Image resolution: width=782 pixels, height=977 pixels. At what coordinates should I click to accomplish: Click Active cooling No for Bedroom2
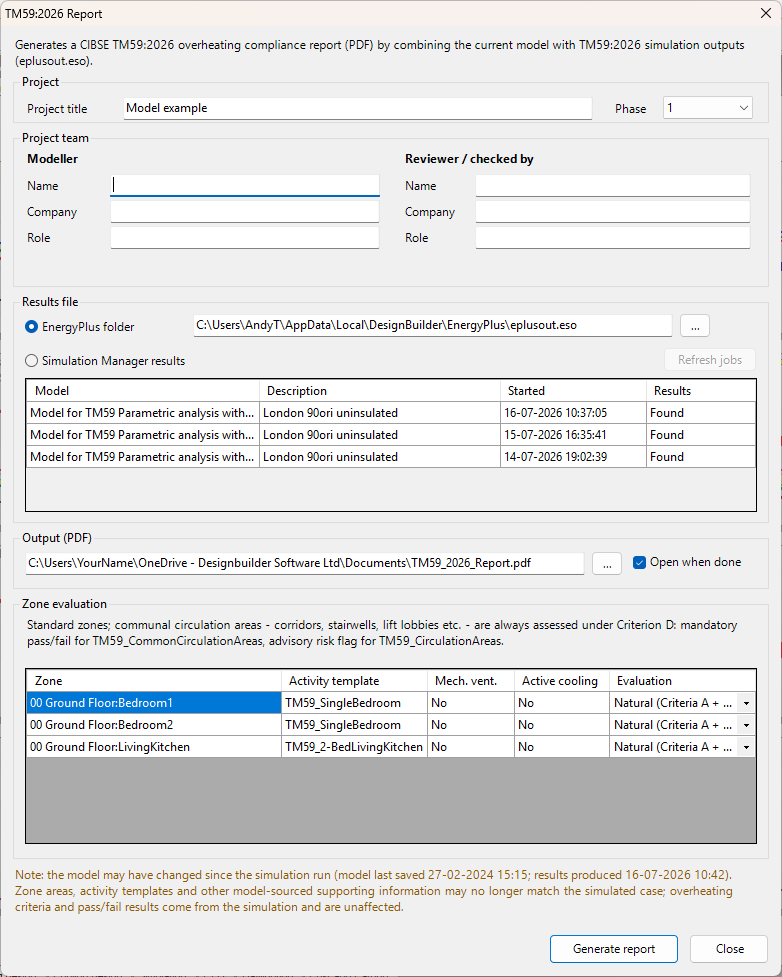click(x=561, y=725)
